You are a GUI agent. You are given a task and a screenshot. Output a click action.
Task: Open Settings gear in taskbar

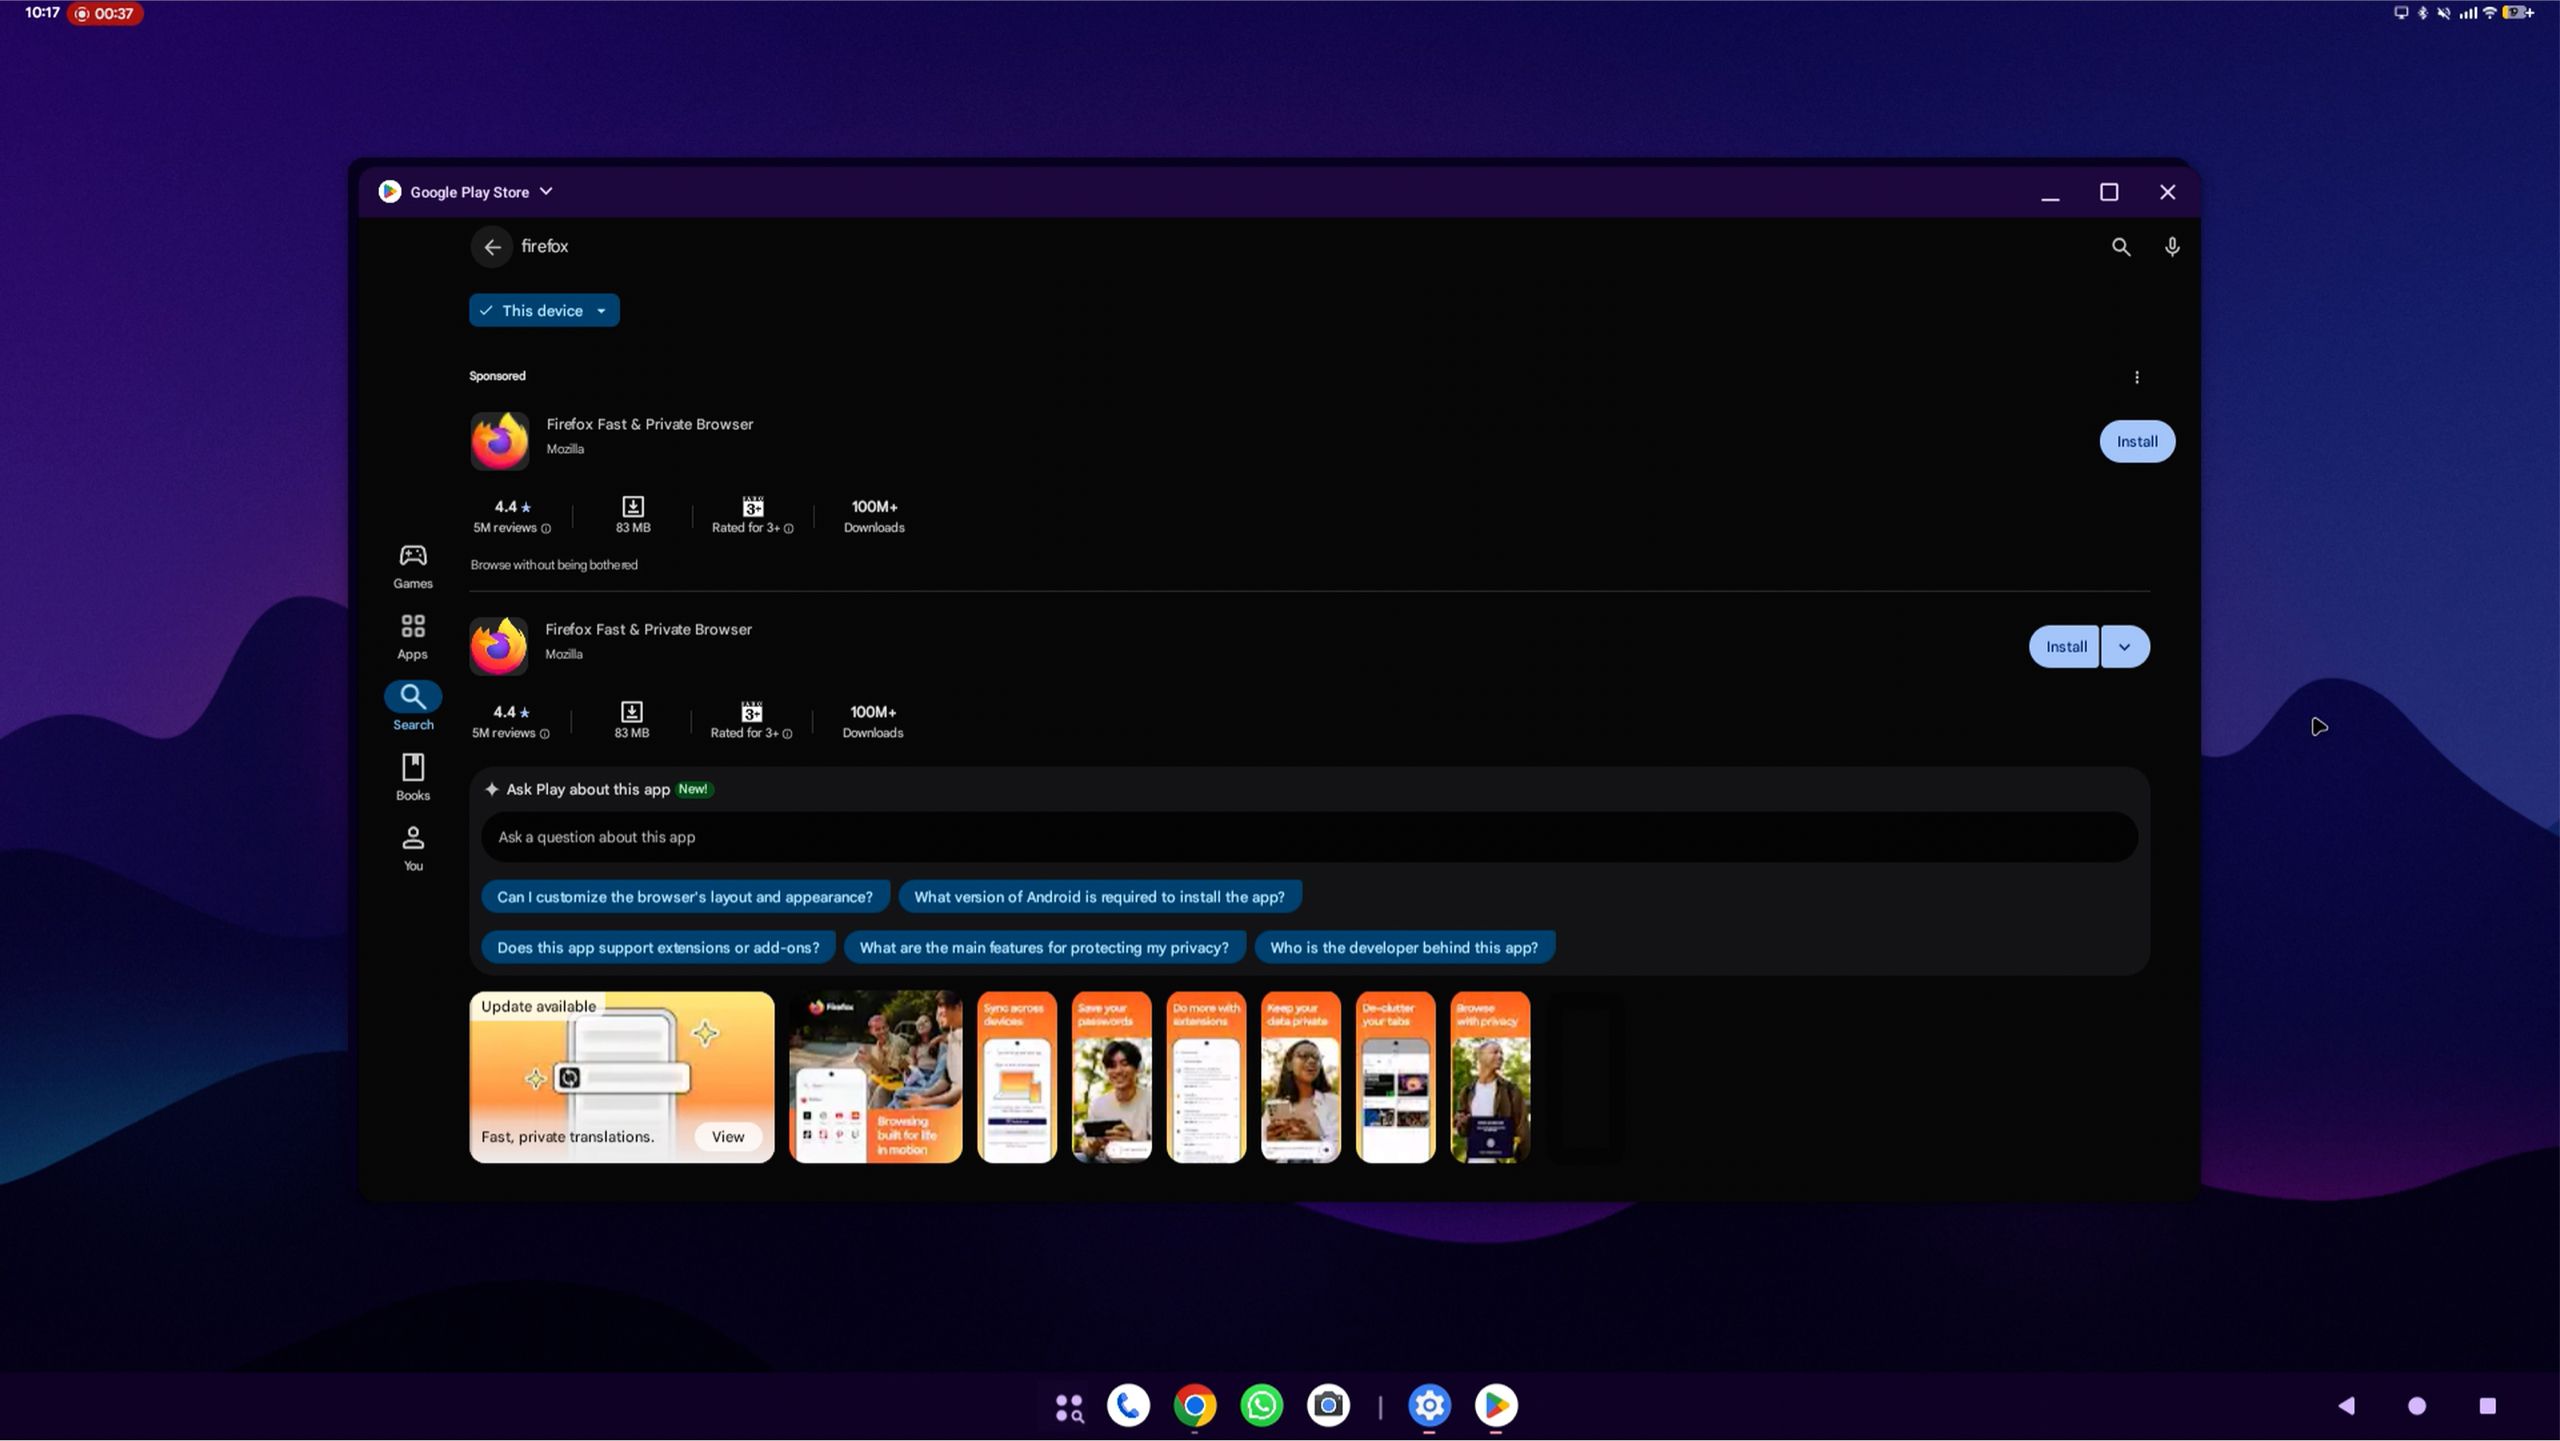pyautogui.click(x=1429, y=1406)
